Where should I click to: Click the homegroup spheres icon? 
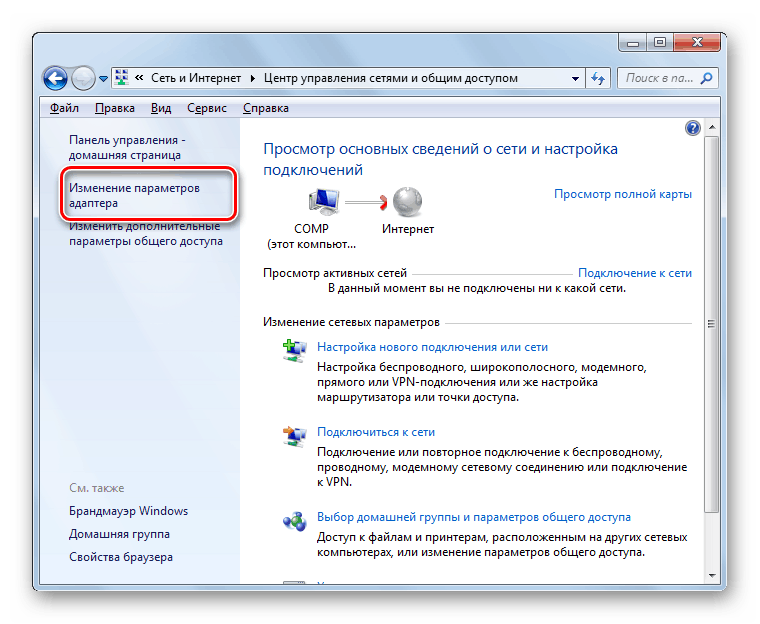point(294,521)
